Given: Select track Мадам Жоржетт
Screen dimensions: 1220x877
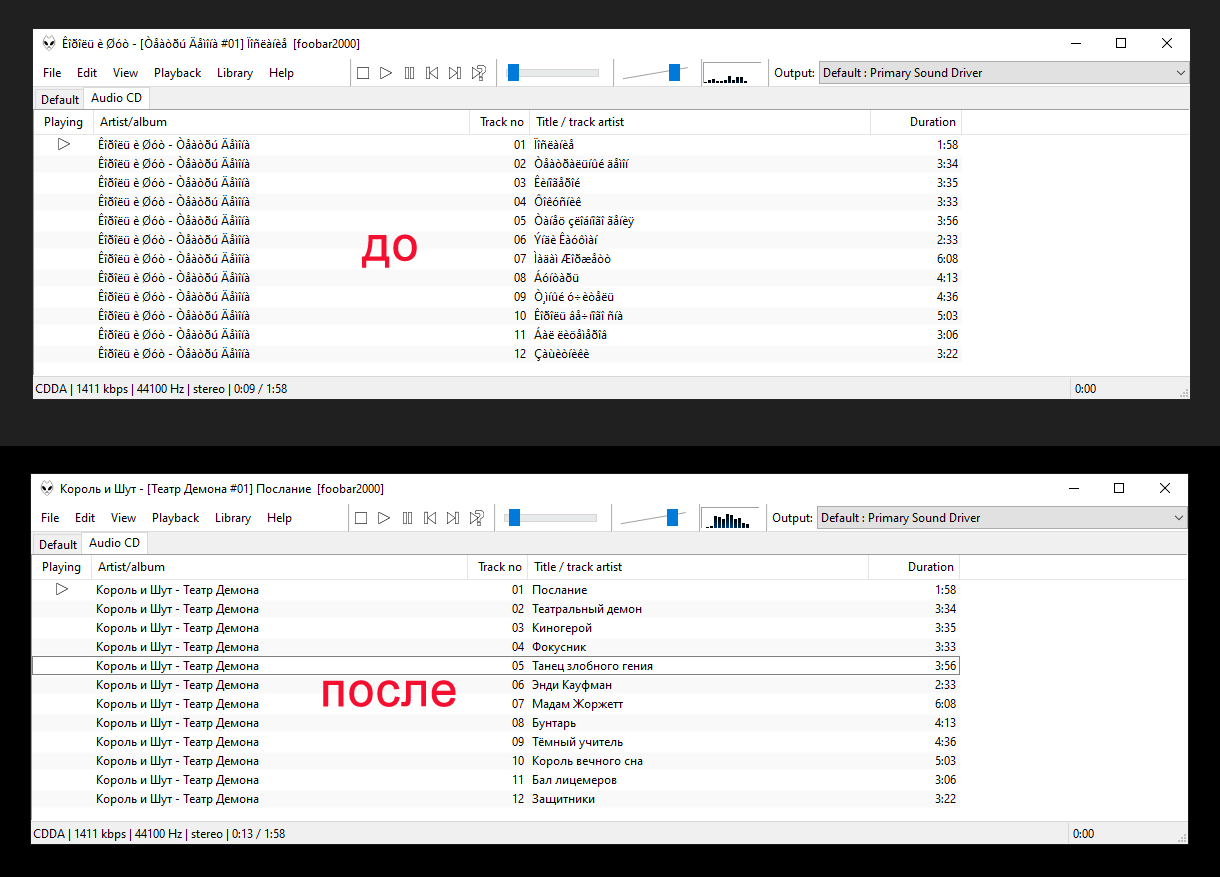Looking at the screenshot, I should pyautogui.click(x=496, y=704).
